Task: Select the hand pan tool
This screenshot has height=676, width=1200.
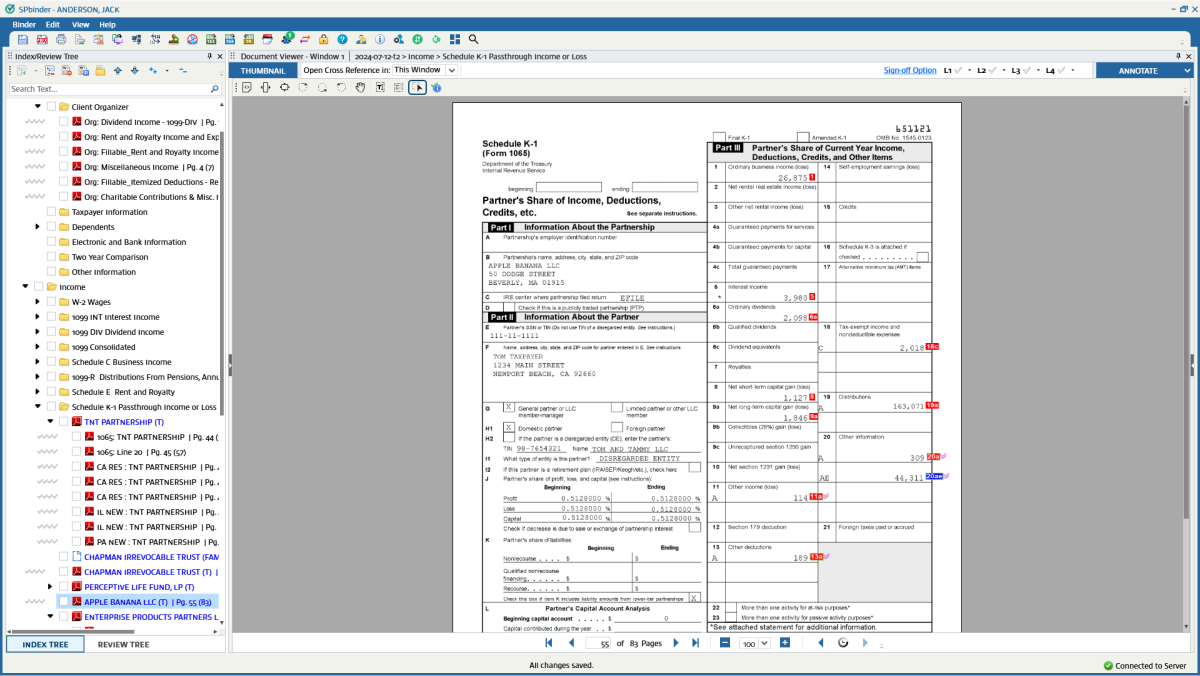Action: click(361, 88)
